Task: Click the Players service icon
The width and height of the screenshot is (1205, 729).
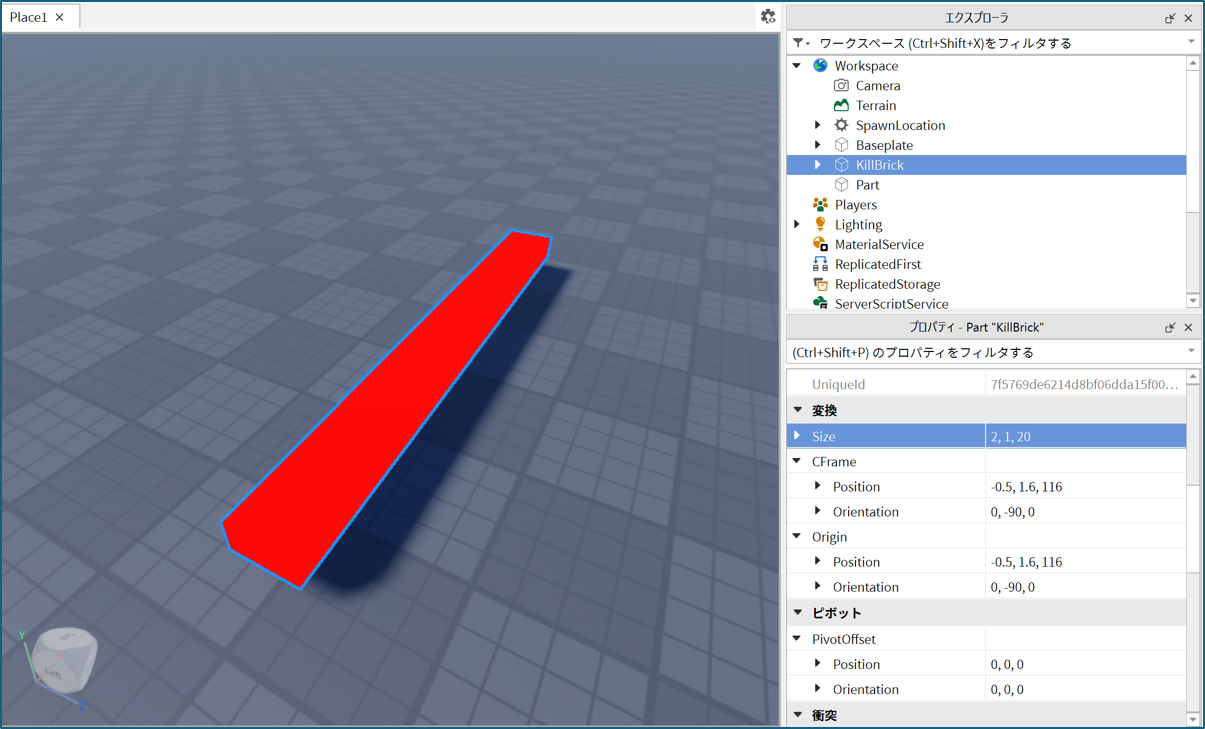Action: (x=820, y=205)
